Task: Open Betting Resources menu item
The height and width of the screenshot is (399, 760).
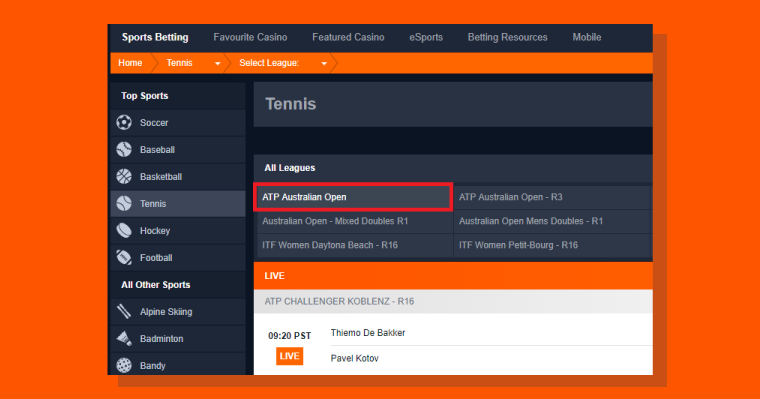Action: pos(507,37)
